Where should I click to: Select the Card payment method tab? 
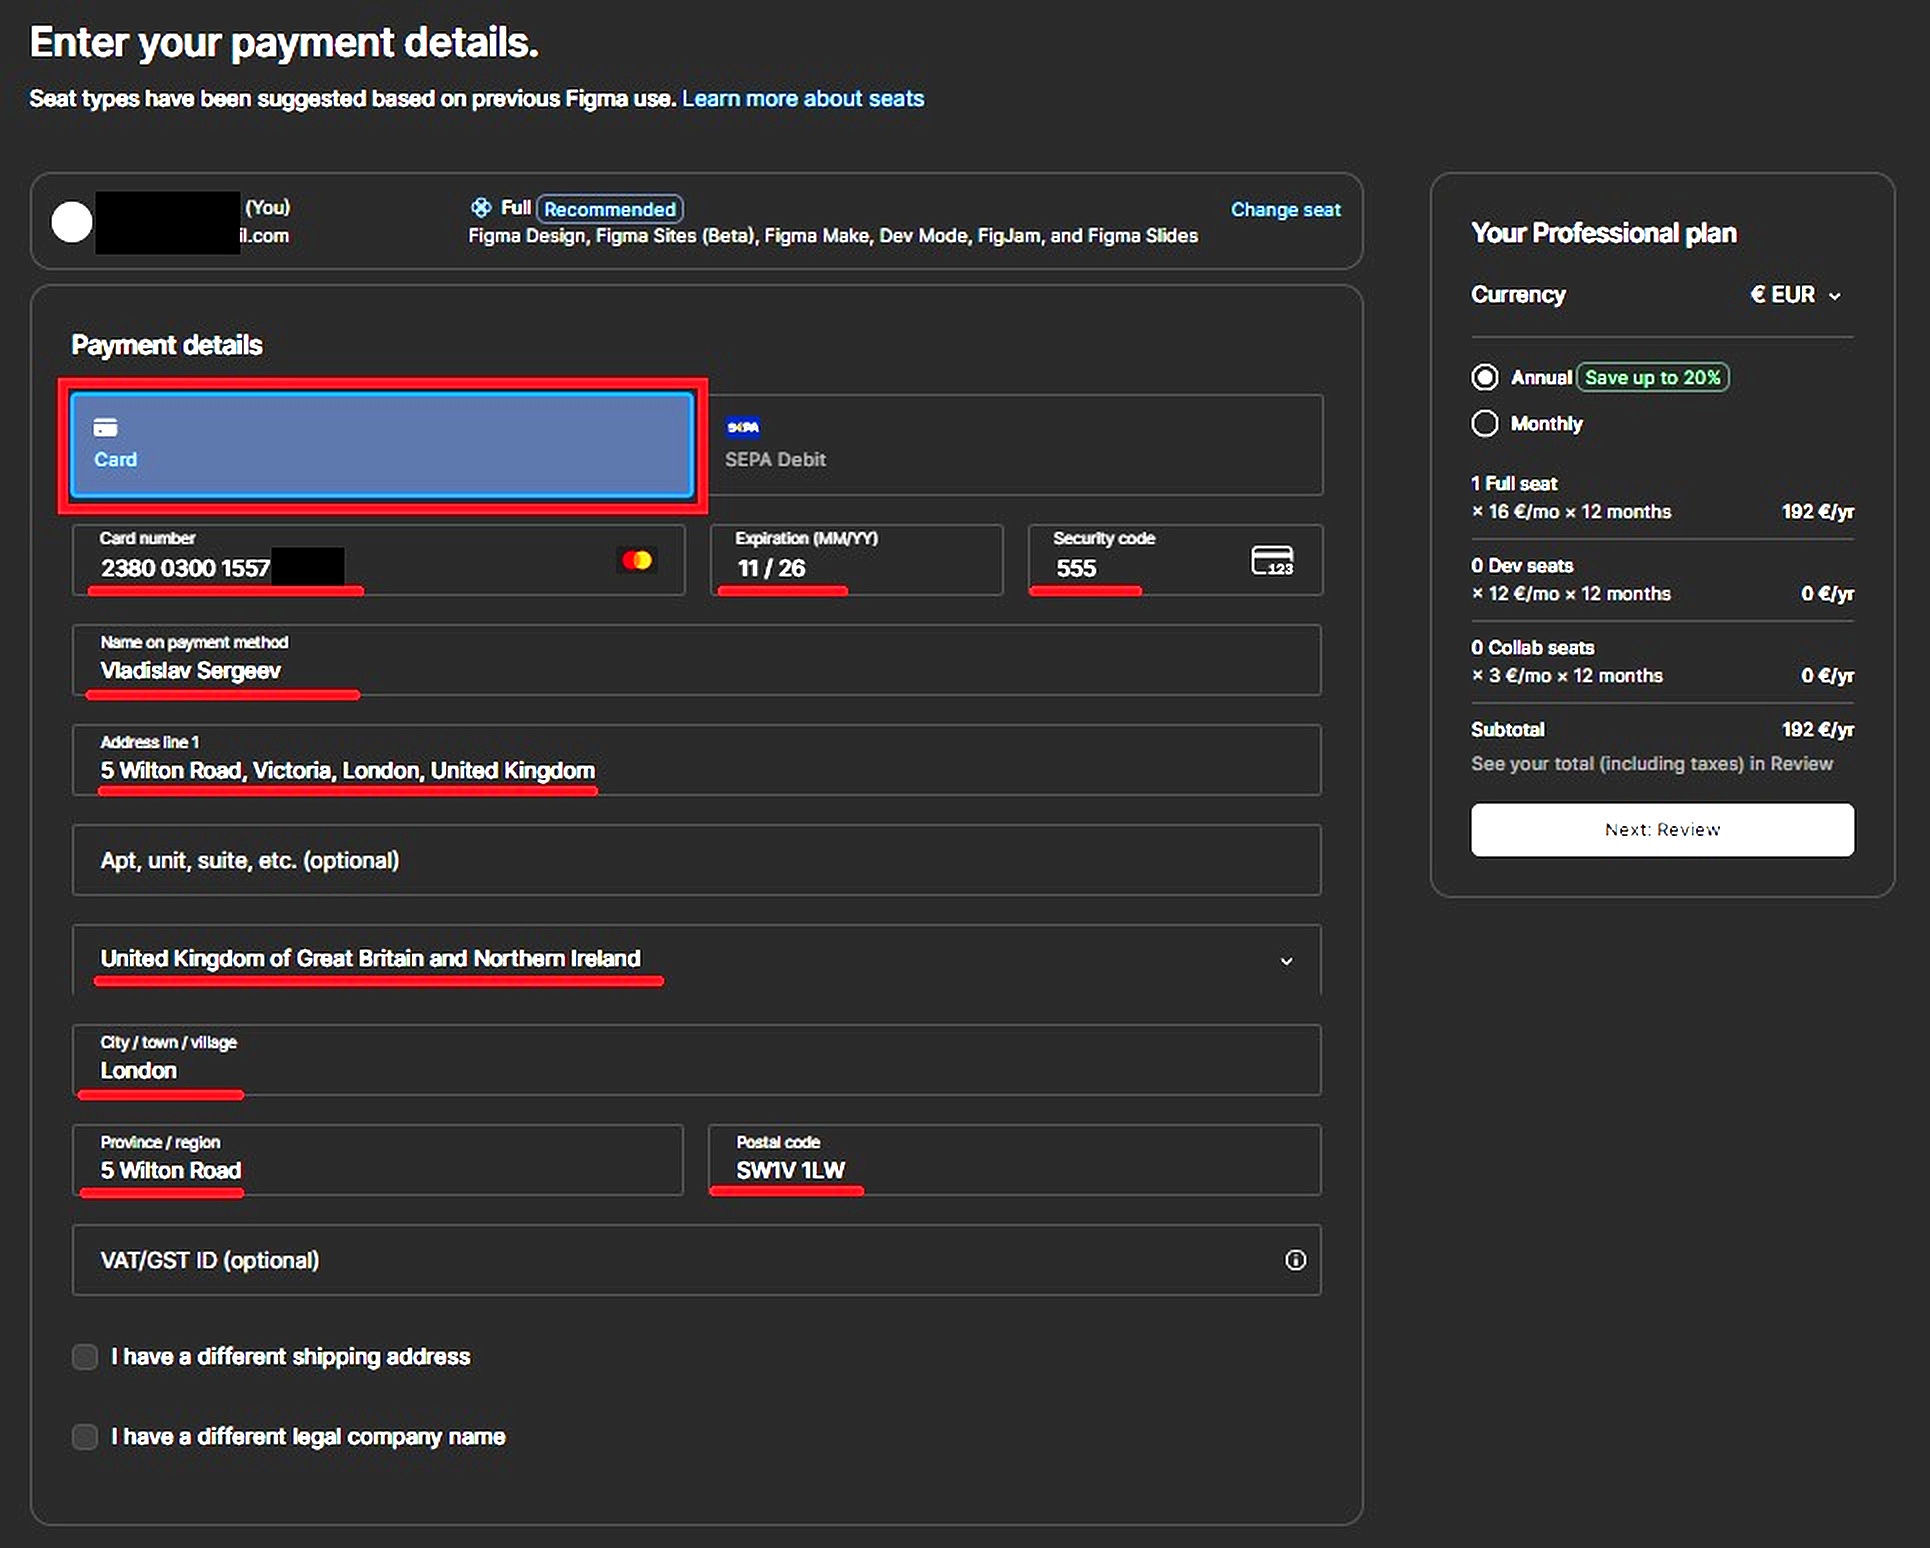382,445
